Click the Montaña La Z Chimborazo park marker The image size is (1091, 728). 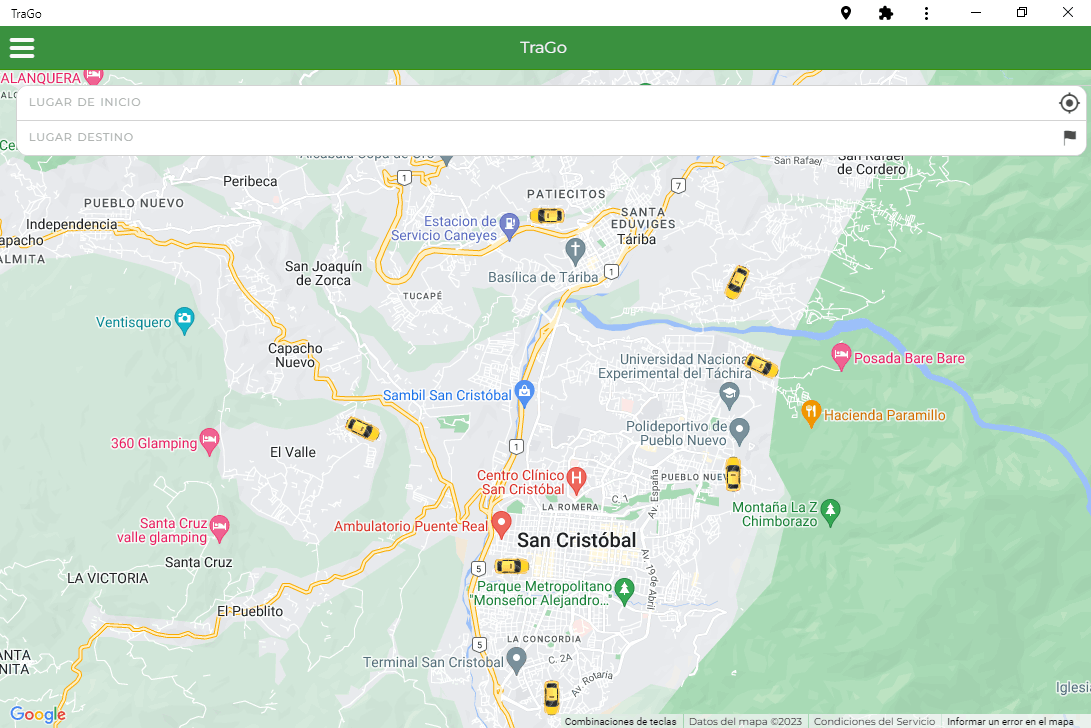click(830, 511)
